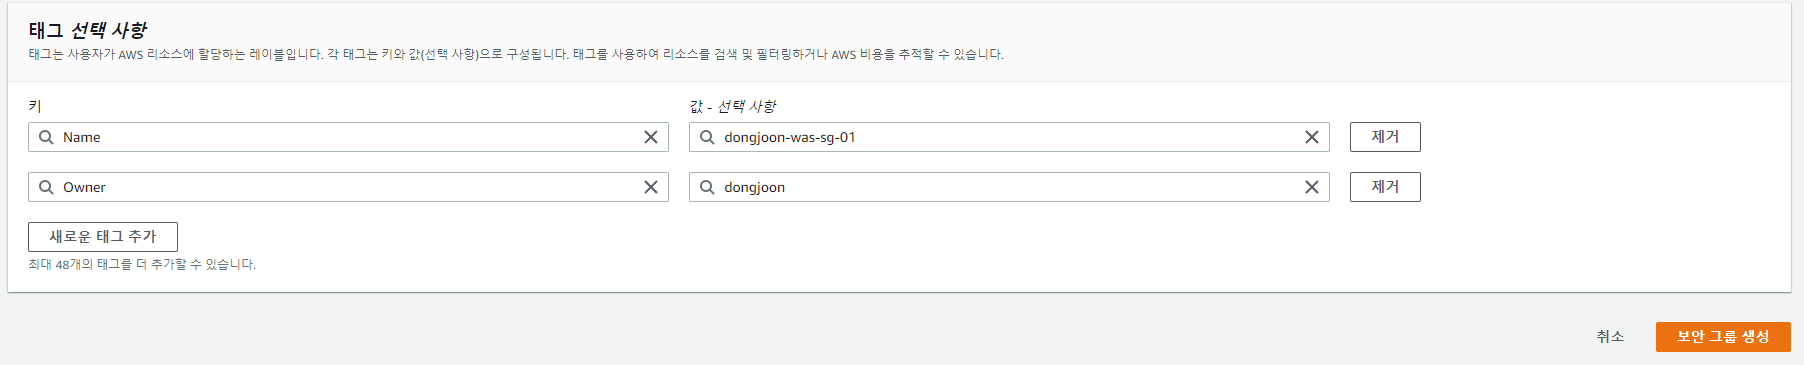The width and height of the screenshot is (1804, 365).
Task: Clear the Owner key field
Action: (650, 187)
